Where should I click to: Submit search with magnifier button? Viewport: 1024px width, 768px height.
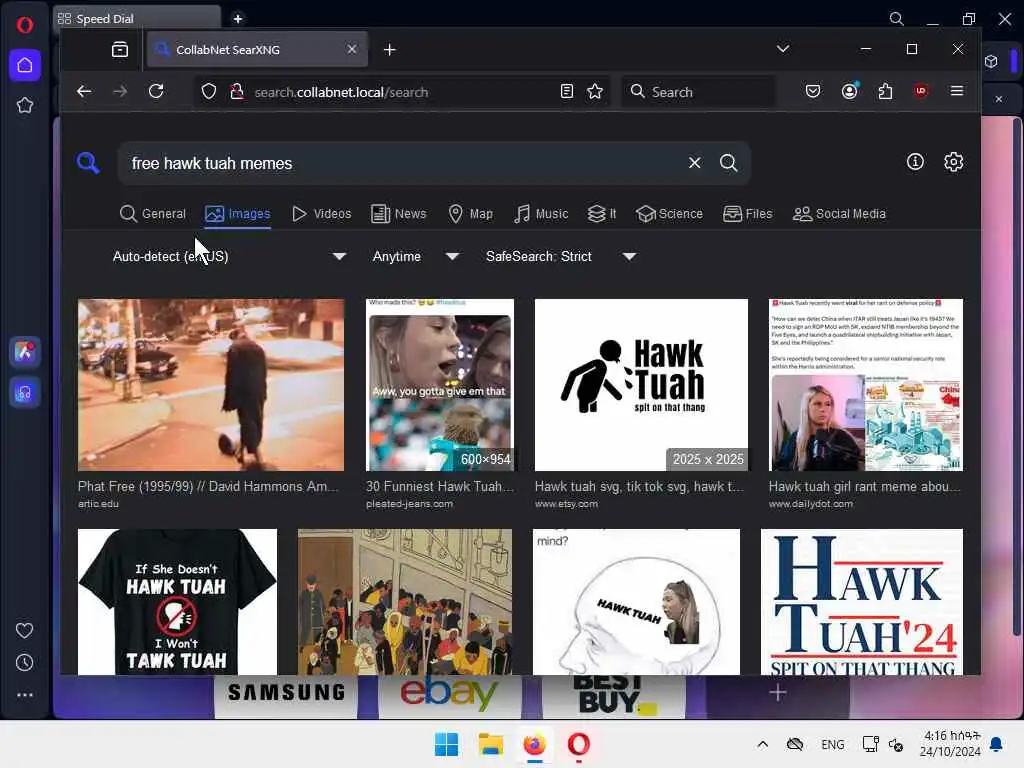(x=729, y=163)
